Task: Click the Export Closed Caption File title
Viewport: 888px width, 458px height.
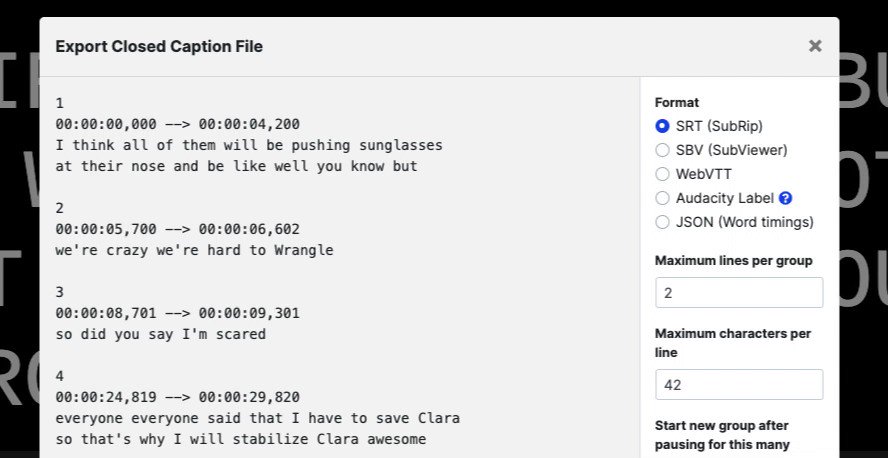Action: click(159, 46)
